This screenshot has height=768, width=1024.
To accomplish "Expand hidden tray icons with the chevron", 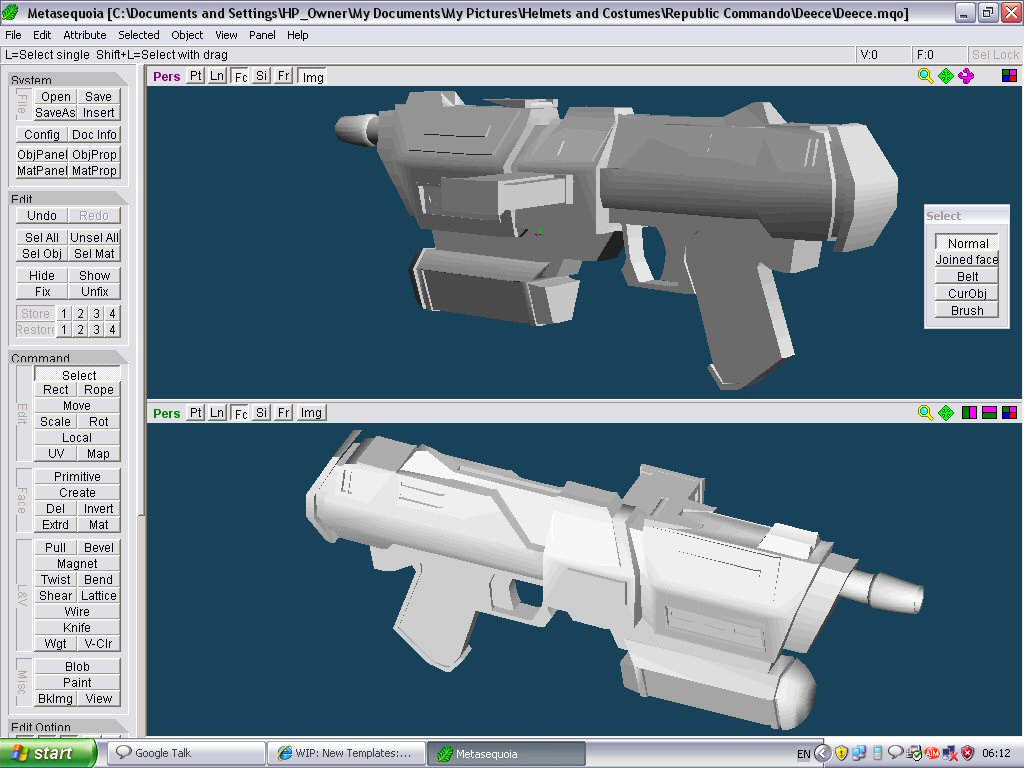I will coord(823,753).
